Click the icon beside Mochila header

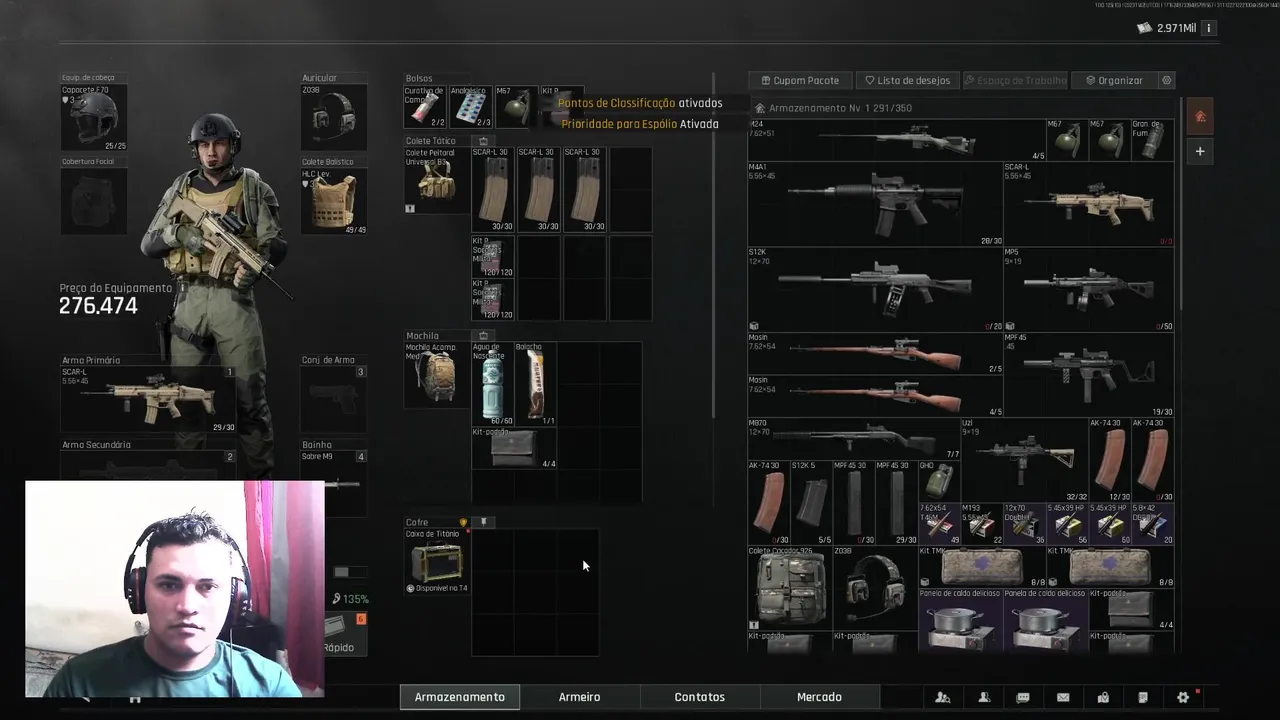[x=483, y=336]
